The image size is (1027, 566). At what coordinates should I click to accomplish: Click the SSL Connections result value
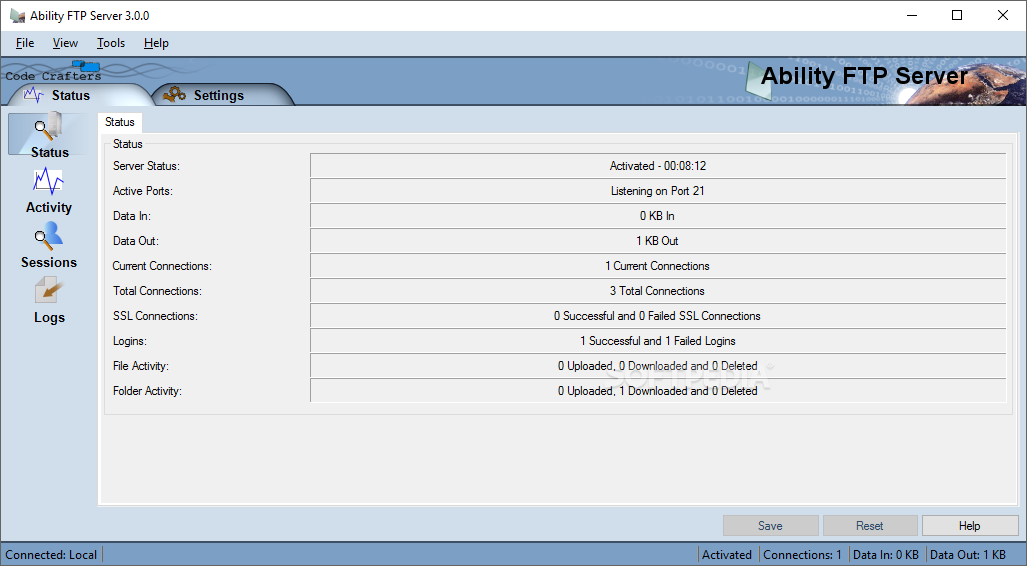point(658,316)
